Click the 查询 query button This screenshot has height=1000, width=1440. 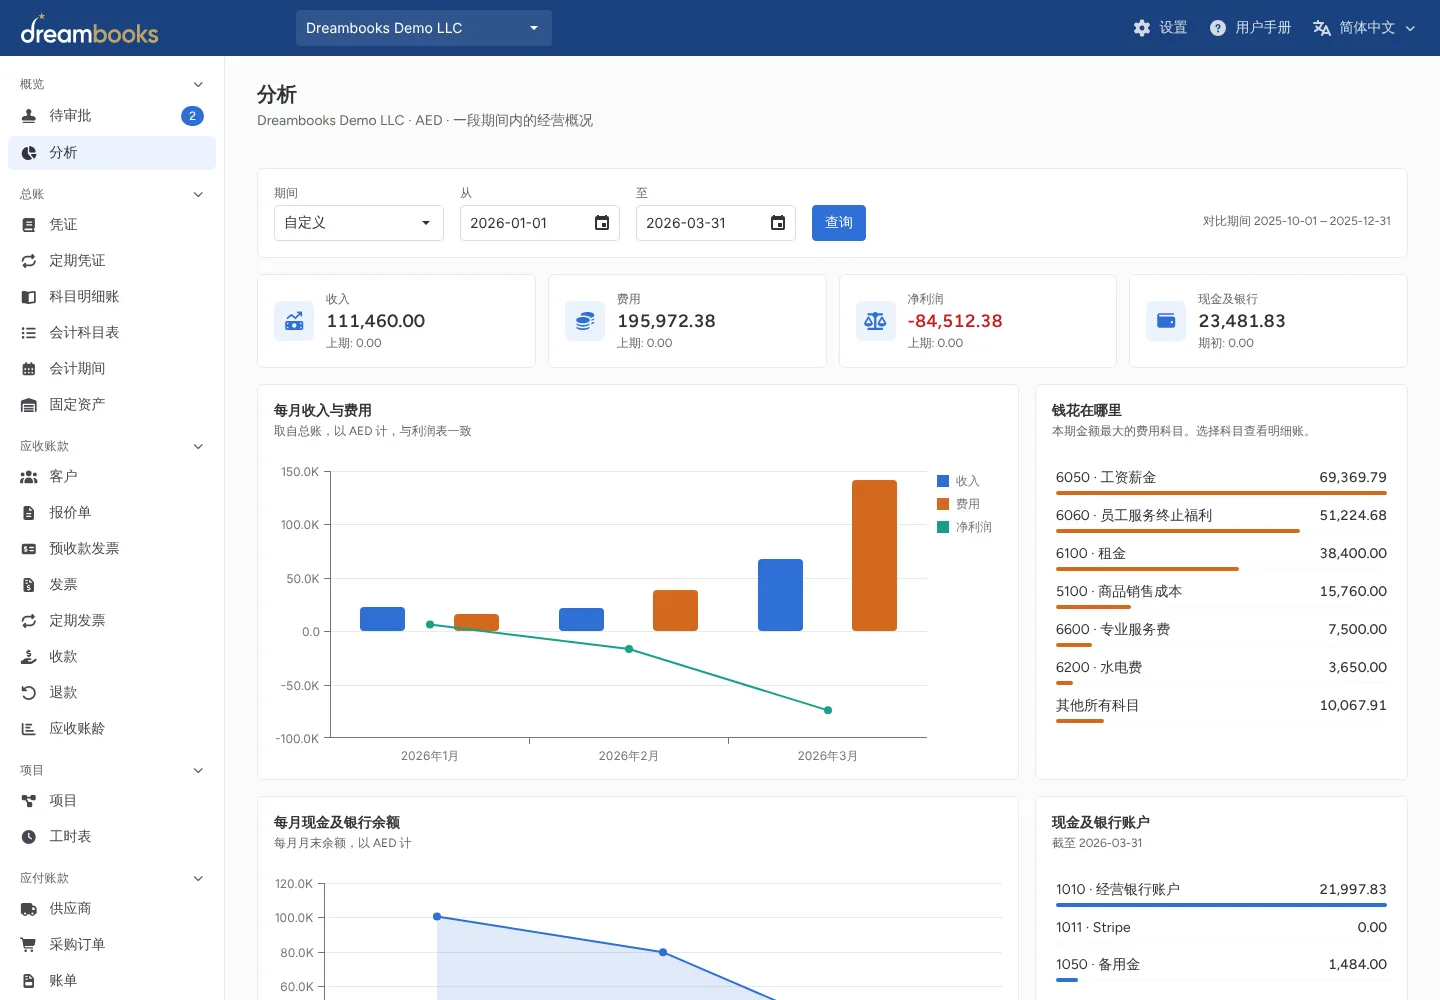coord(839,223)
